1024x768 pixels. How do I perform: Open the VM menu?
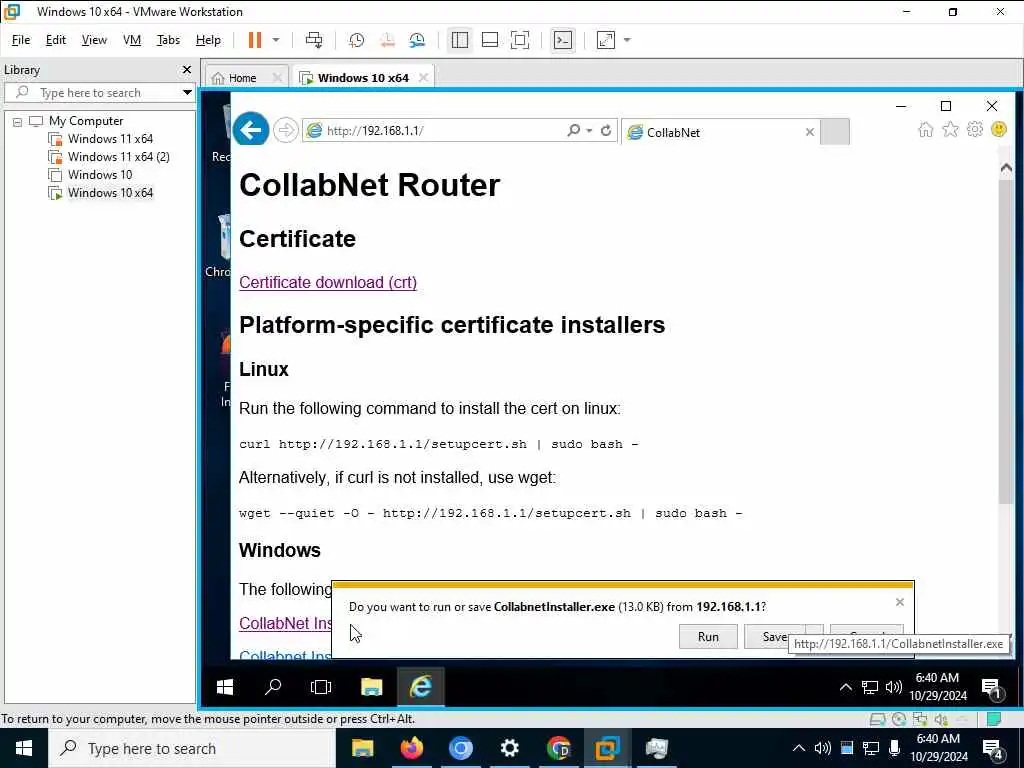[x=132, y=40]
